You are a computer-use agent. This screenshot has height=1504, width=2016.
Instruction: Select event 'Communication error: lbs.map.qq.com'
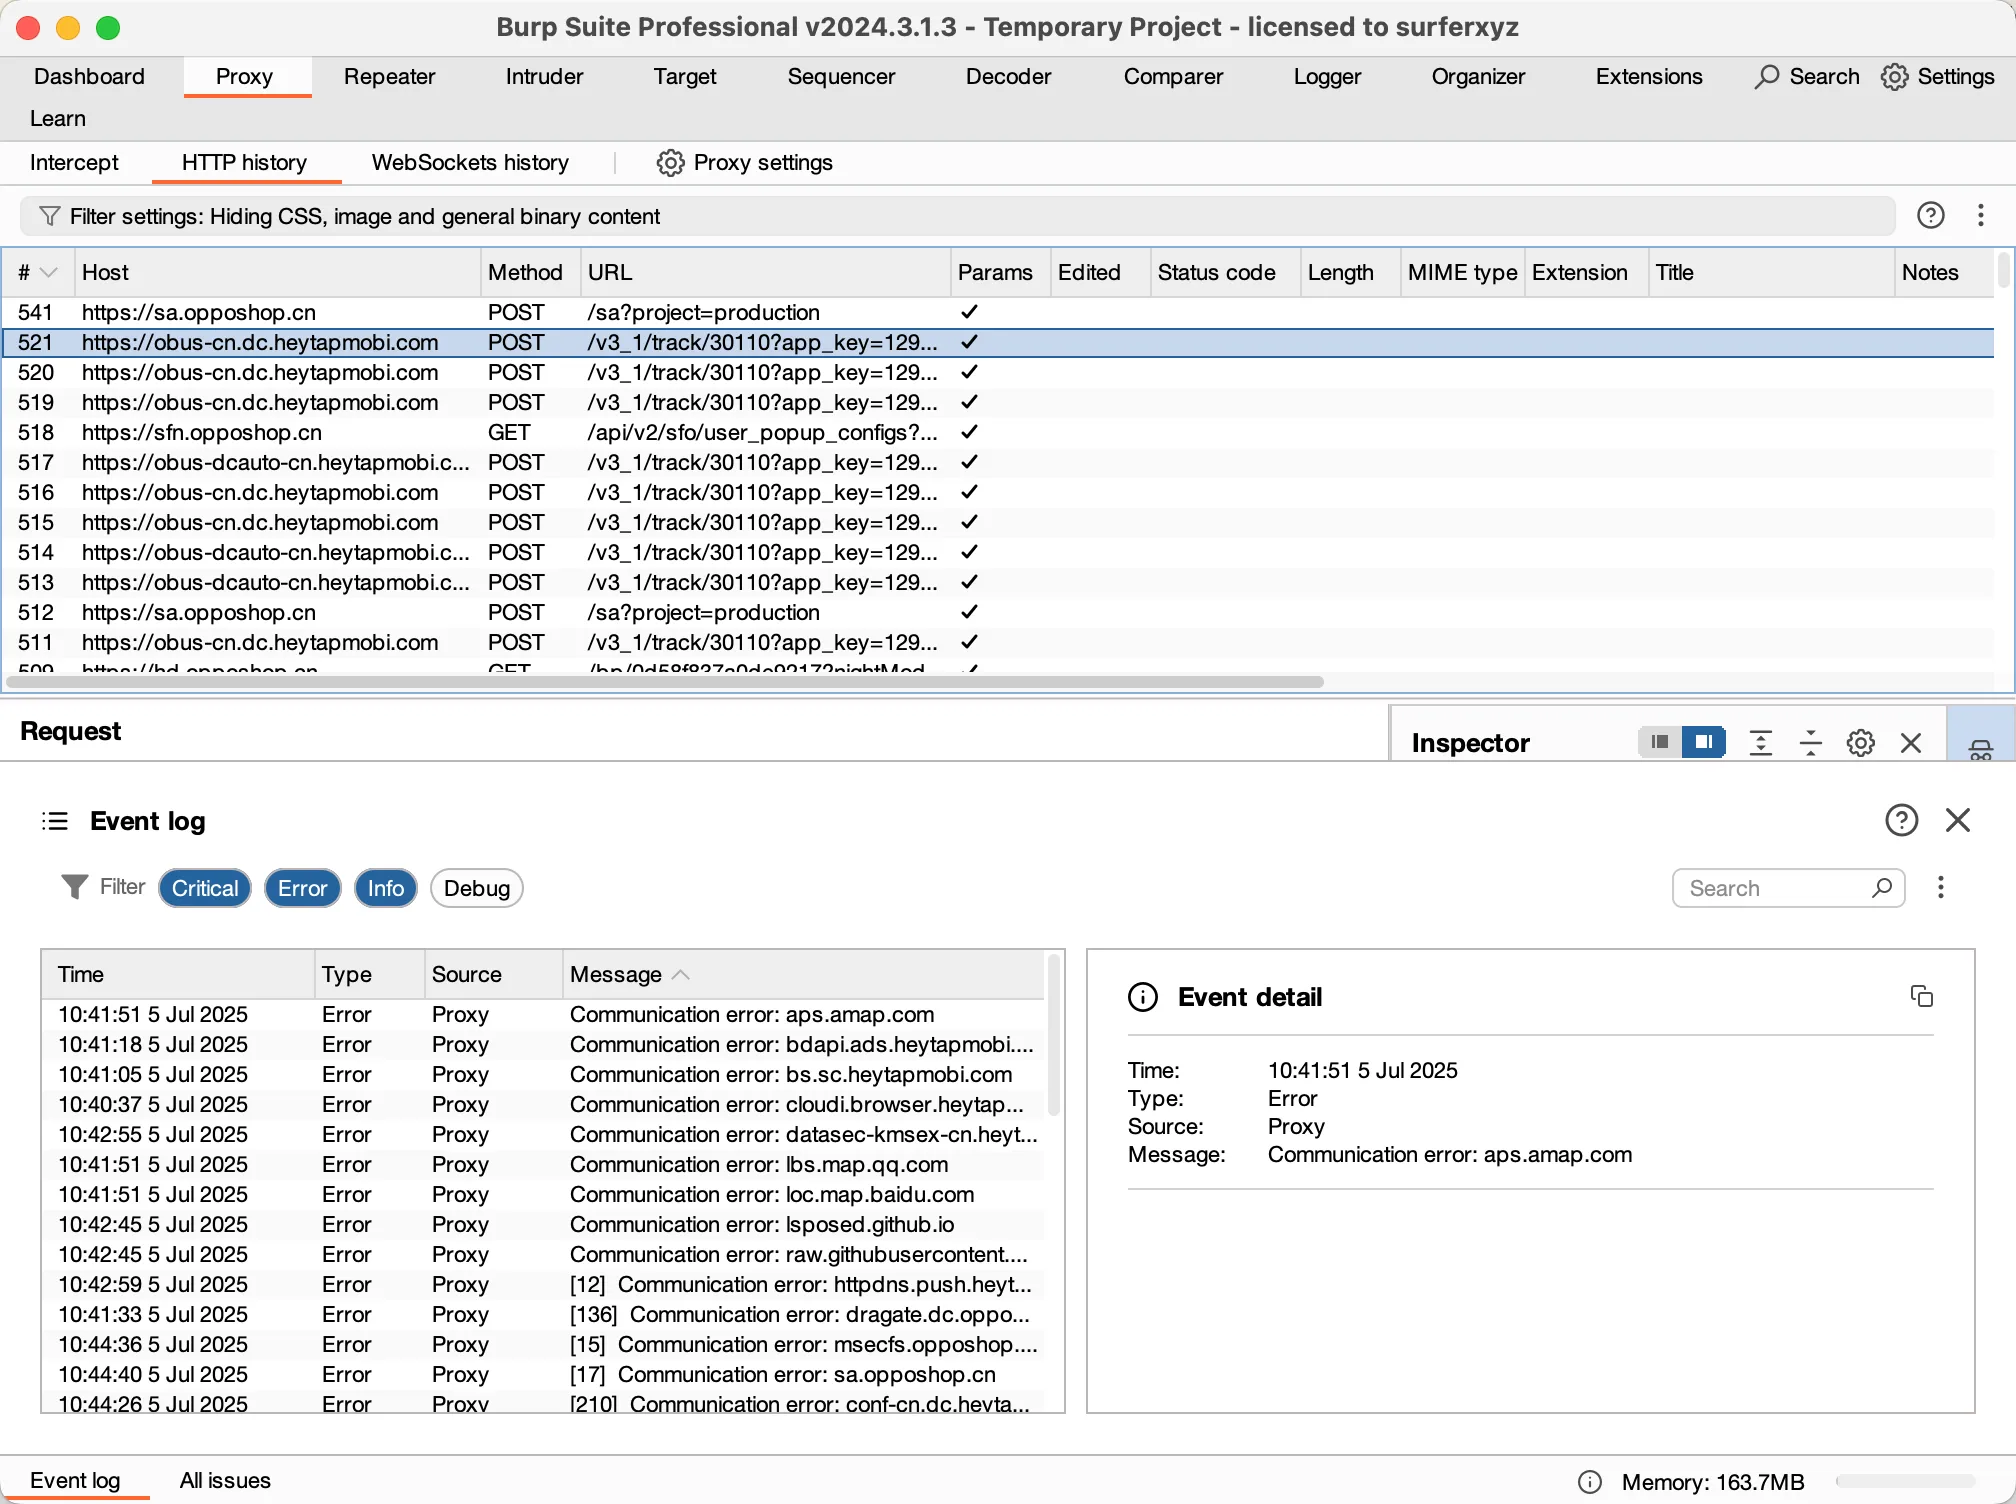click(543, 1164)
